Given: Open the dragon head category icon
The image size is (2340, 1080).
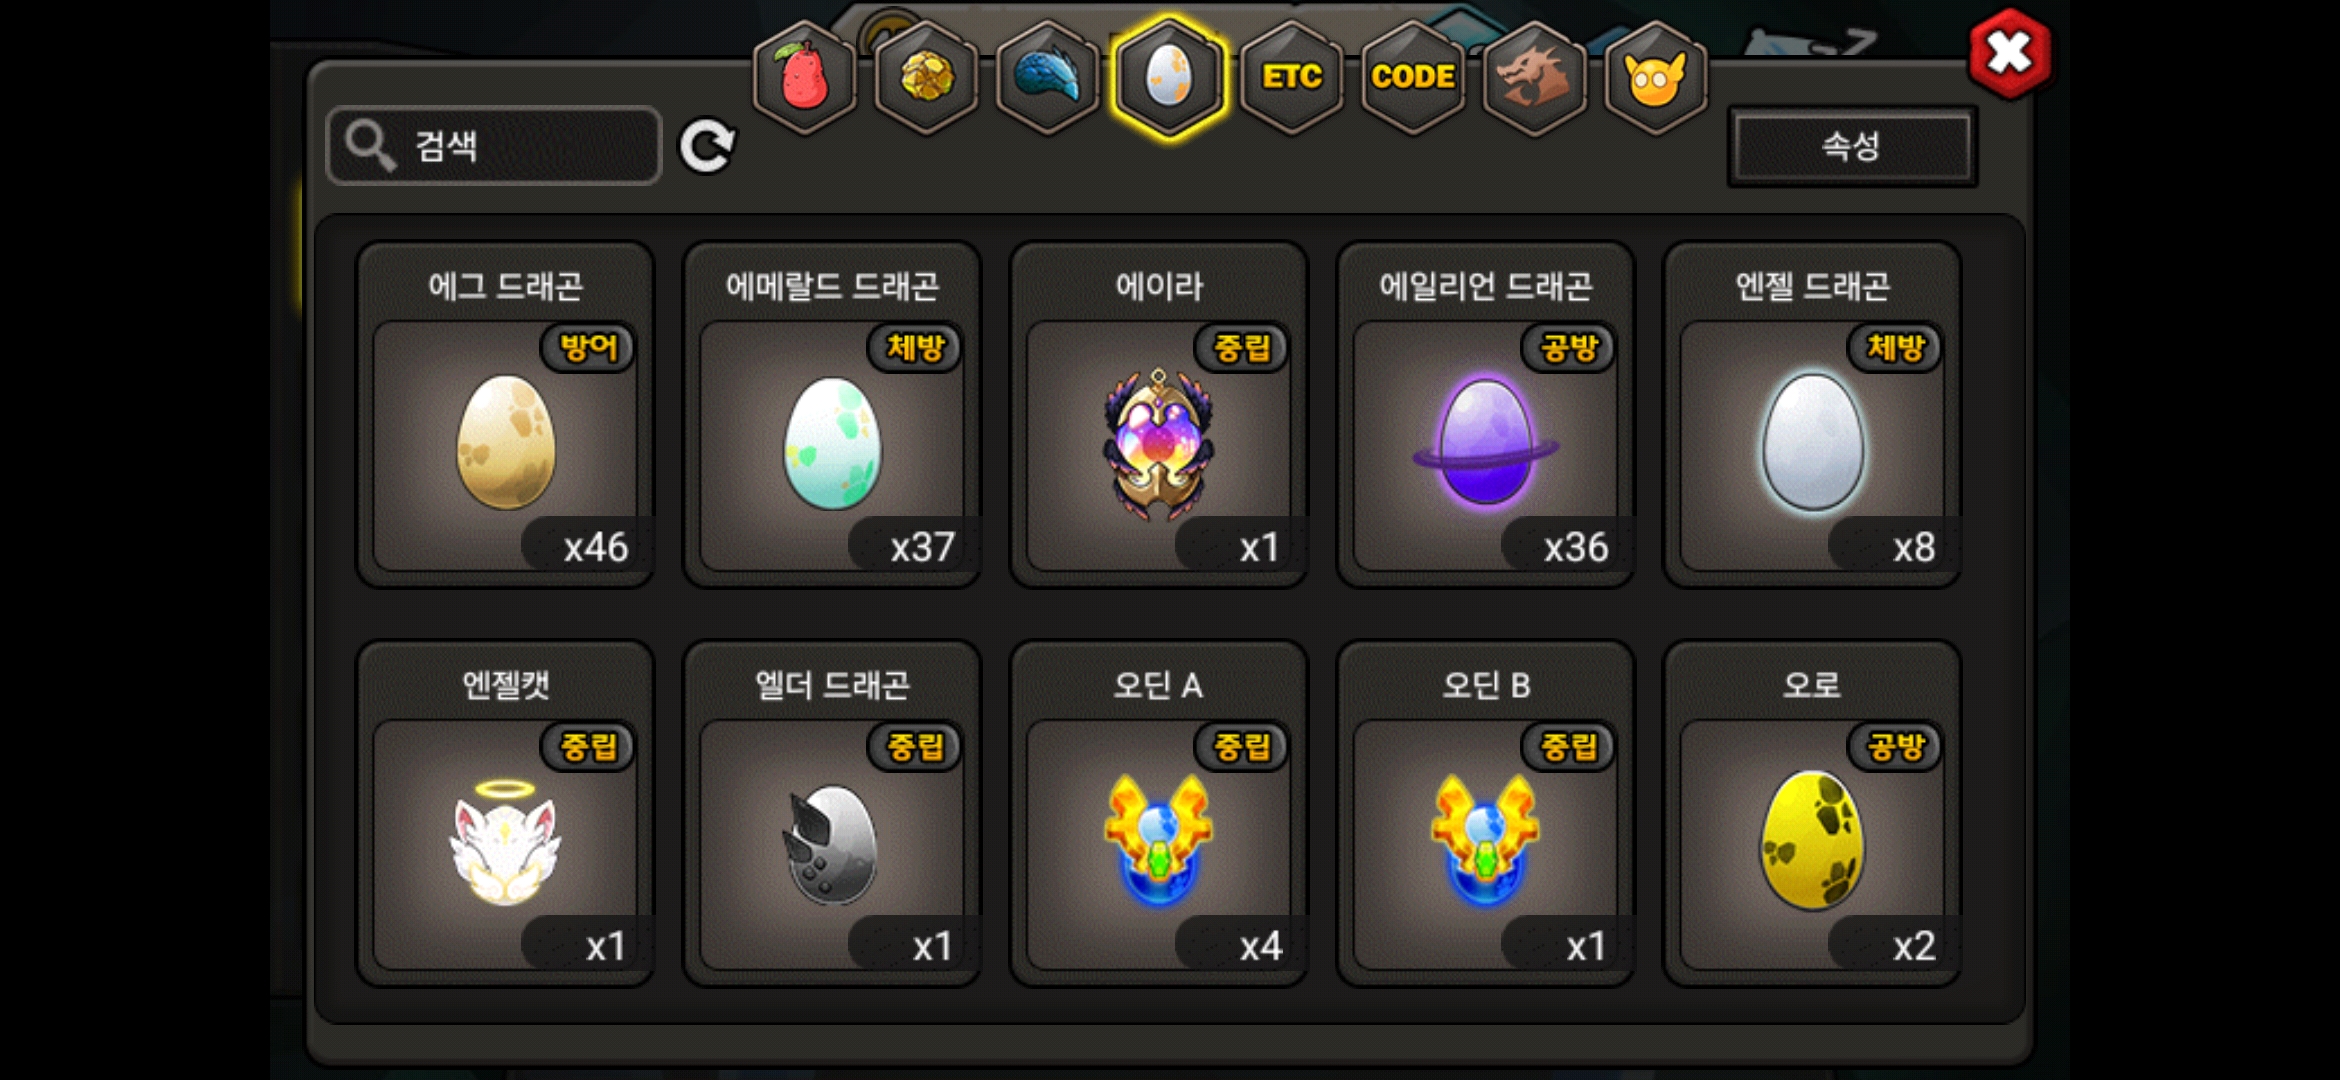Looking at the screenshot, I should pos(1534,78).
